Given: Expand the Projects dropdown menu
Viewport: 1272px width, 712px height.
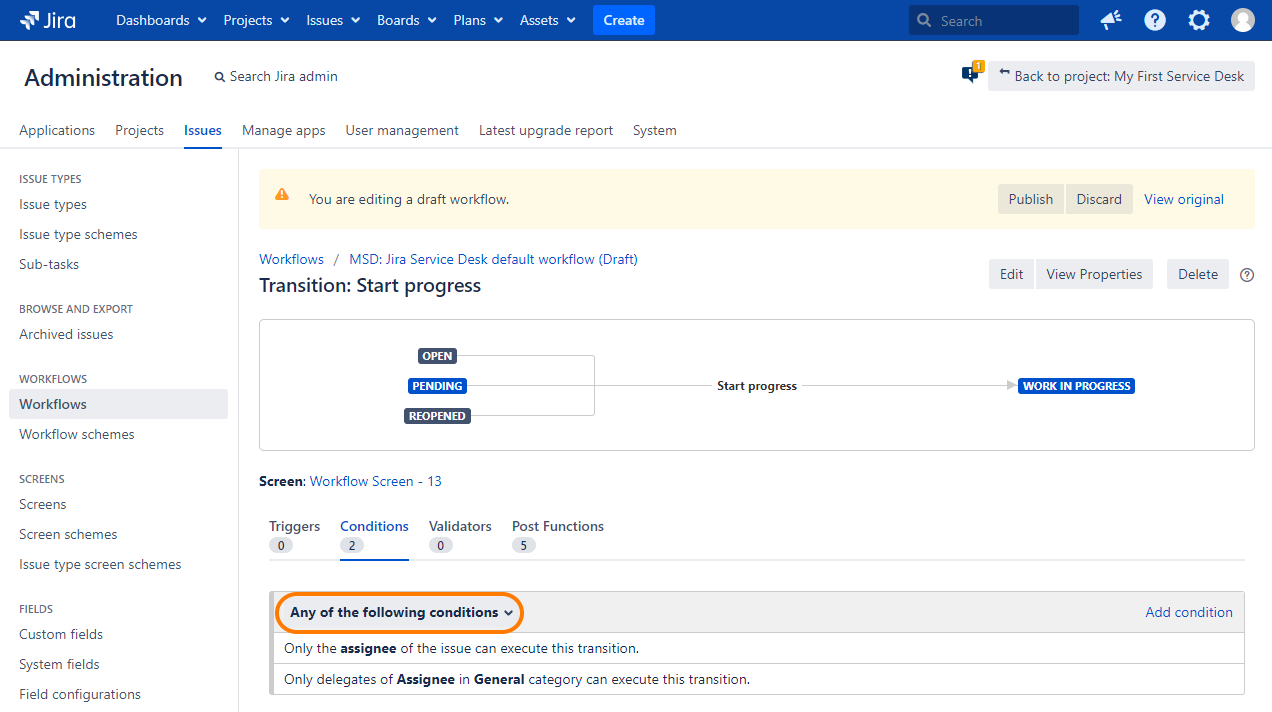Looking at the screenshot, I should pyautogui.click(x=256, y=20).
